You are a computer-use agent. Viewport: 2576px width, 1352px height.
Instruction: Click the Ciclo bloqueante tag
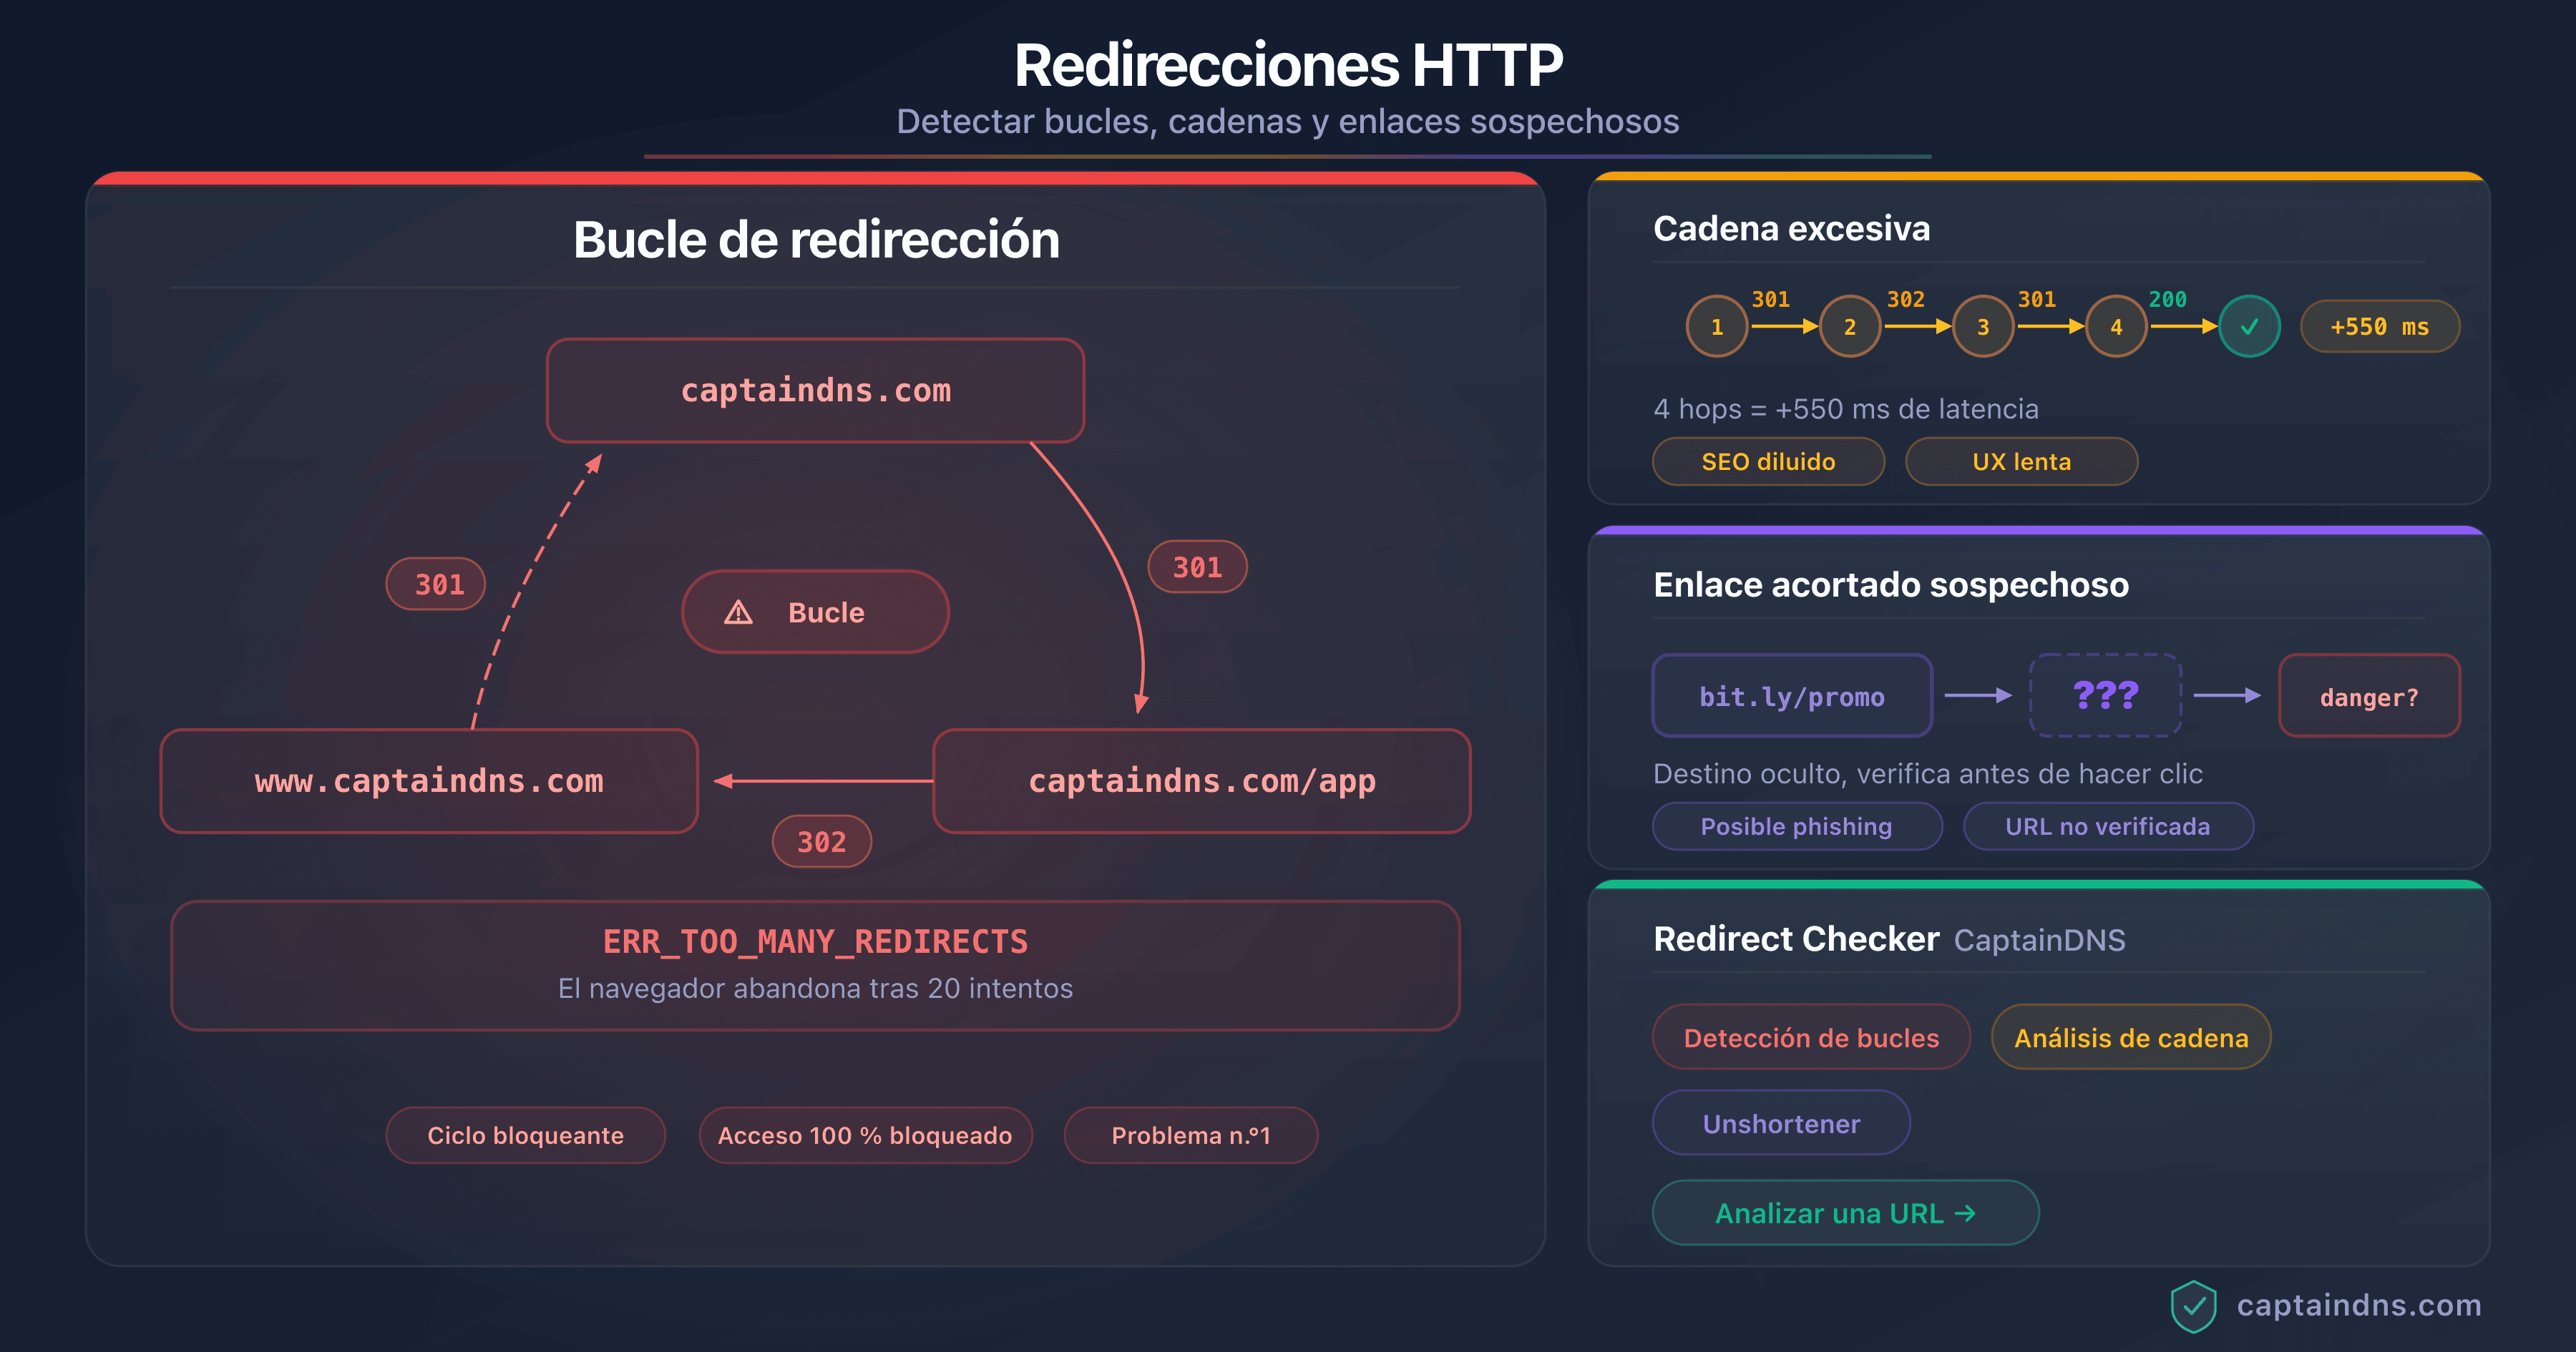[x=525, y=1135]
